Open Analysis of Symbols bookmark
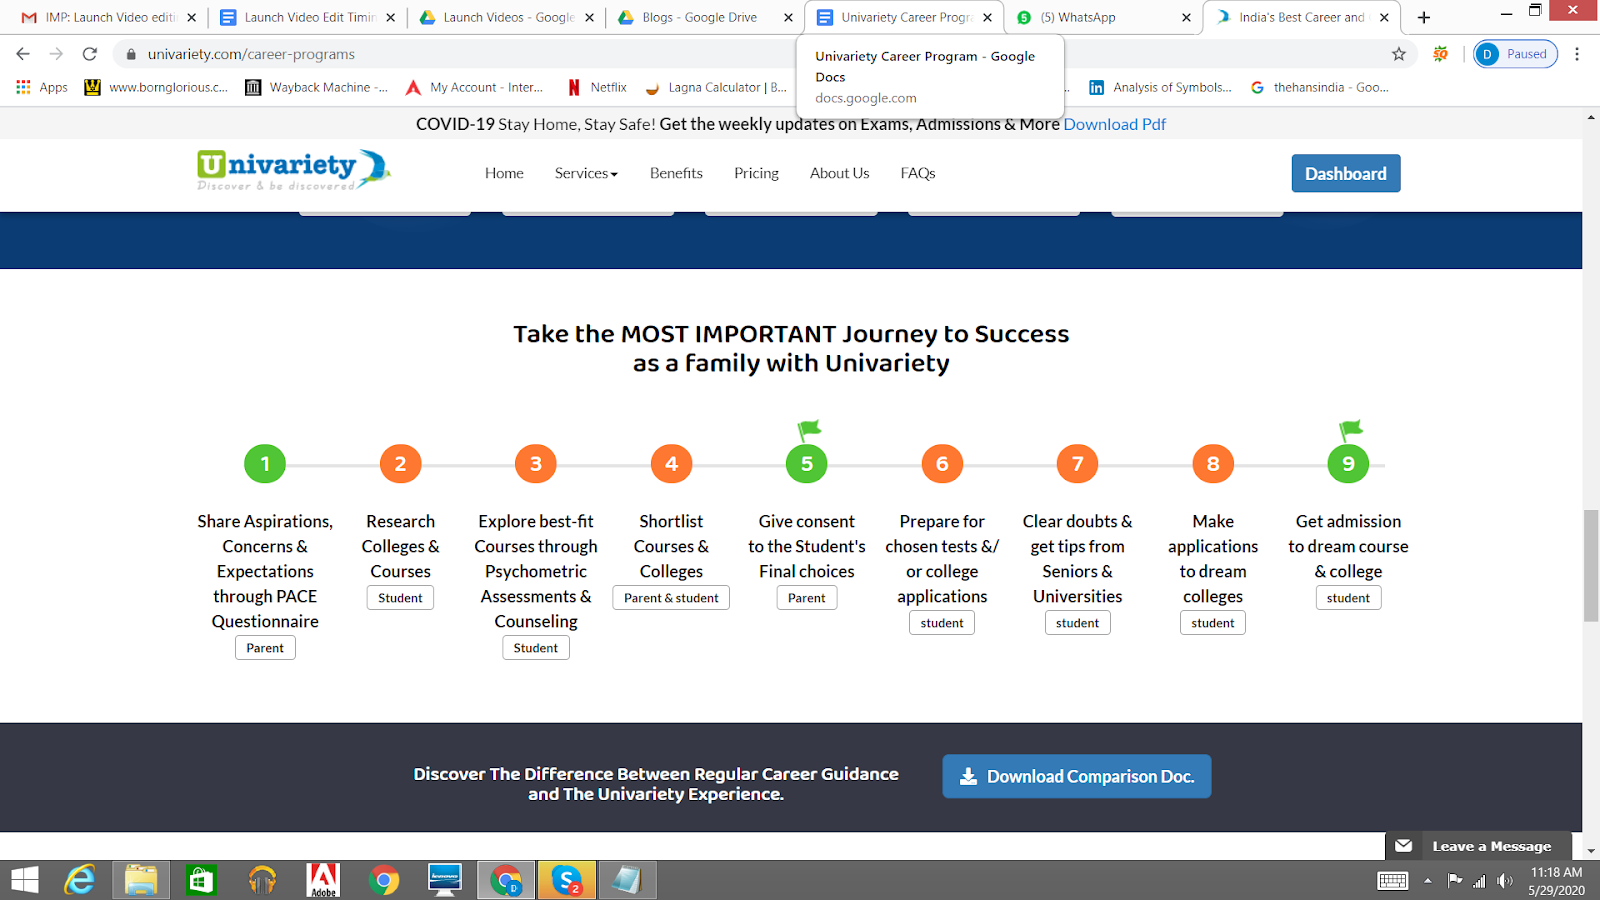 coord(1161,87)
